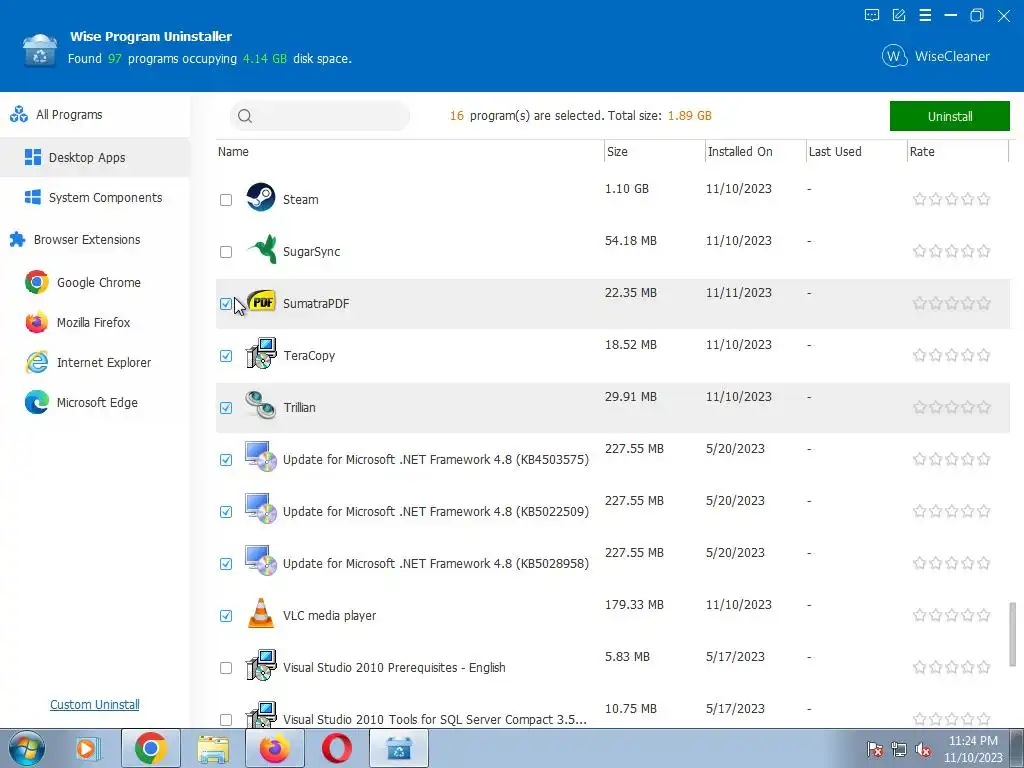Image resolution: width=1024 pixels, height=768 pixels.
Task: Open Chrome from the taskbar
Action: [151, 748]
